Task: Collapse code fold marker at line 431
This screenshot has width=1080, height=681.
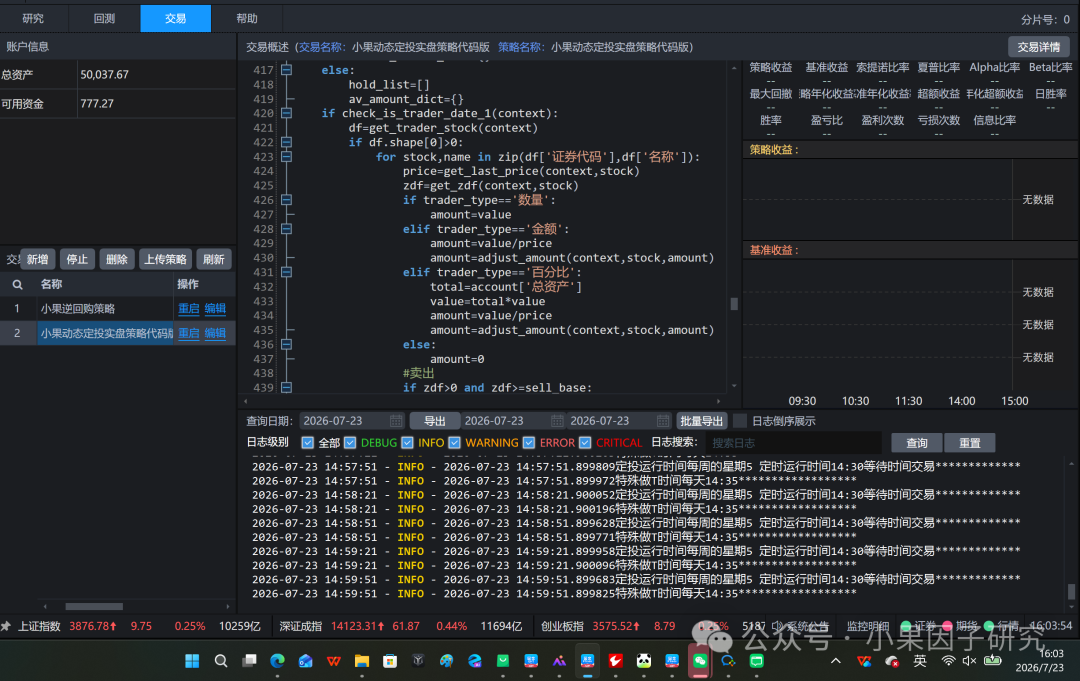Action: click(287, 272)
